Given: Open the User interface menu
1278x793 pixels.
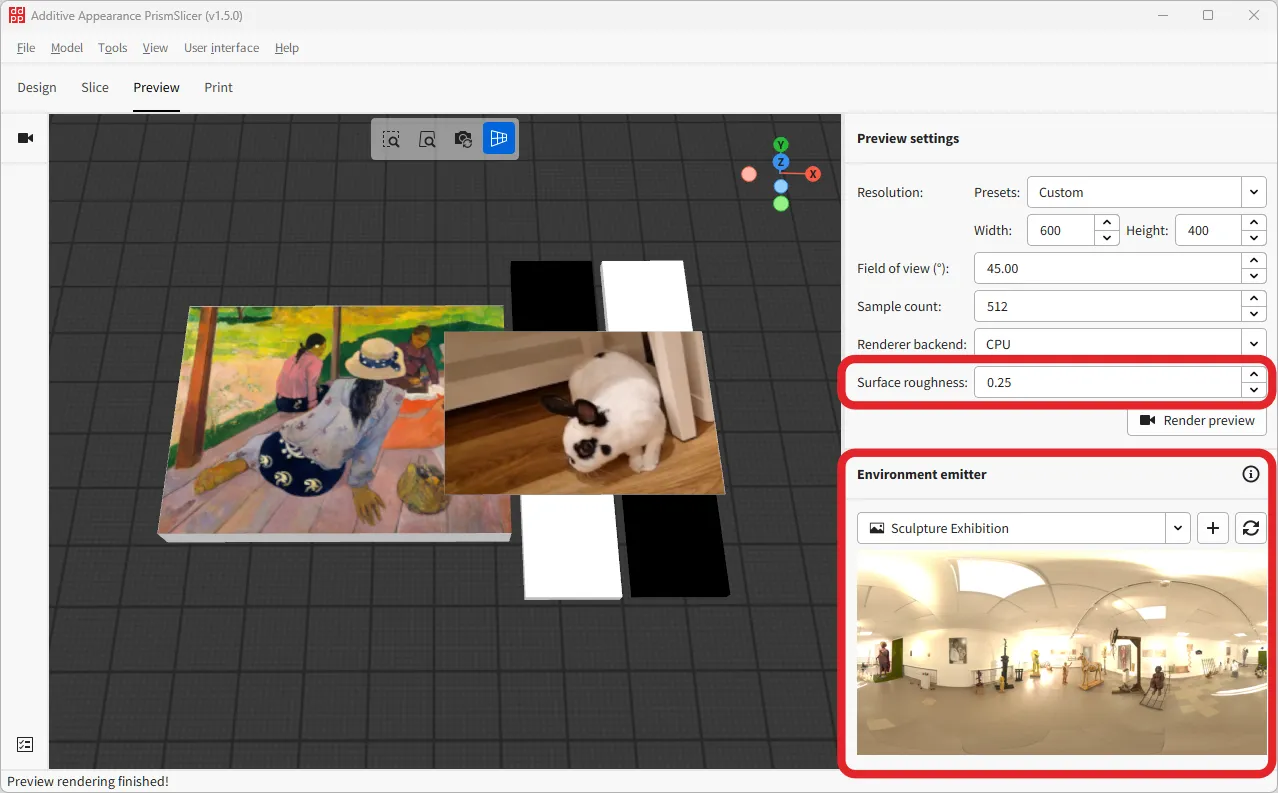Looking at the screenshot, I should click(221, 47).
